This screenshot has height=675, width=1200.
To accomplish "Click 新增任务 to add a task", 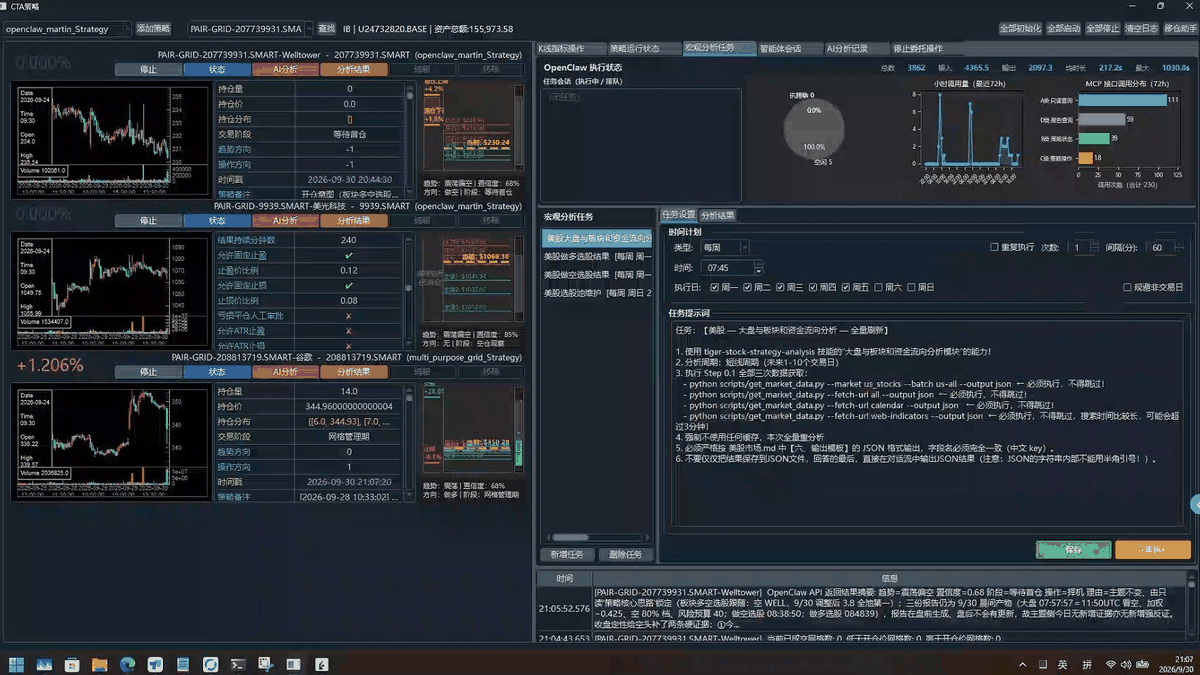I will click(x=567, y=555).
